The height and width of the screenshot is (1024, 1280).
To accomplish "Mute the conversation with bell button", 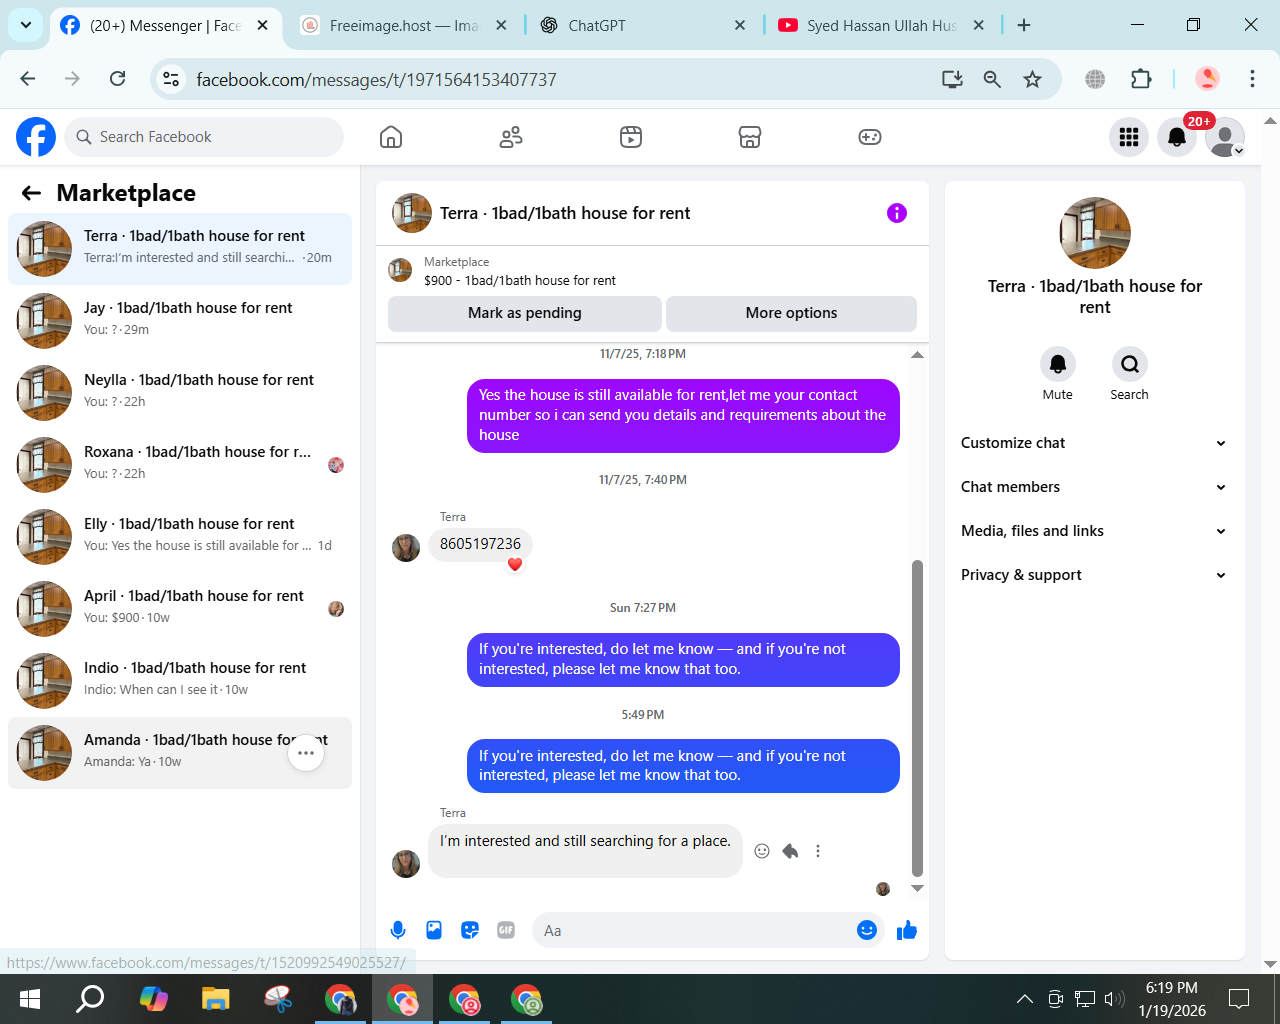I will (1058, 364).
